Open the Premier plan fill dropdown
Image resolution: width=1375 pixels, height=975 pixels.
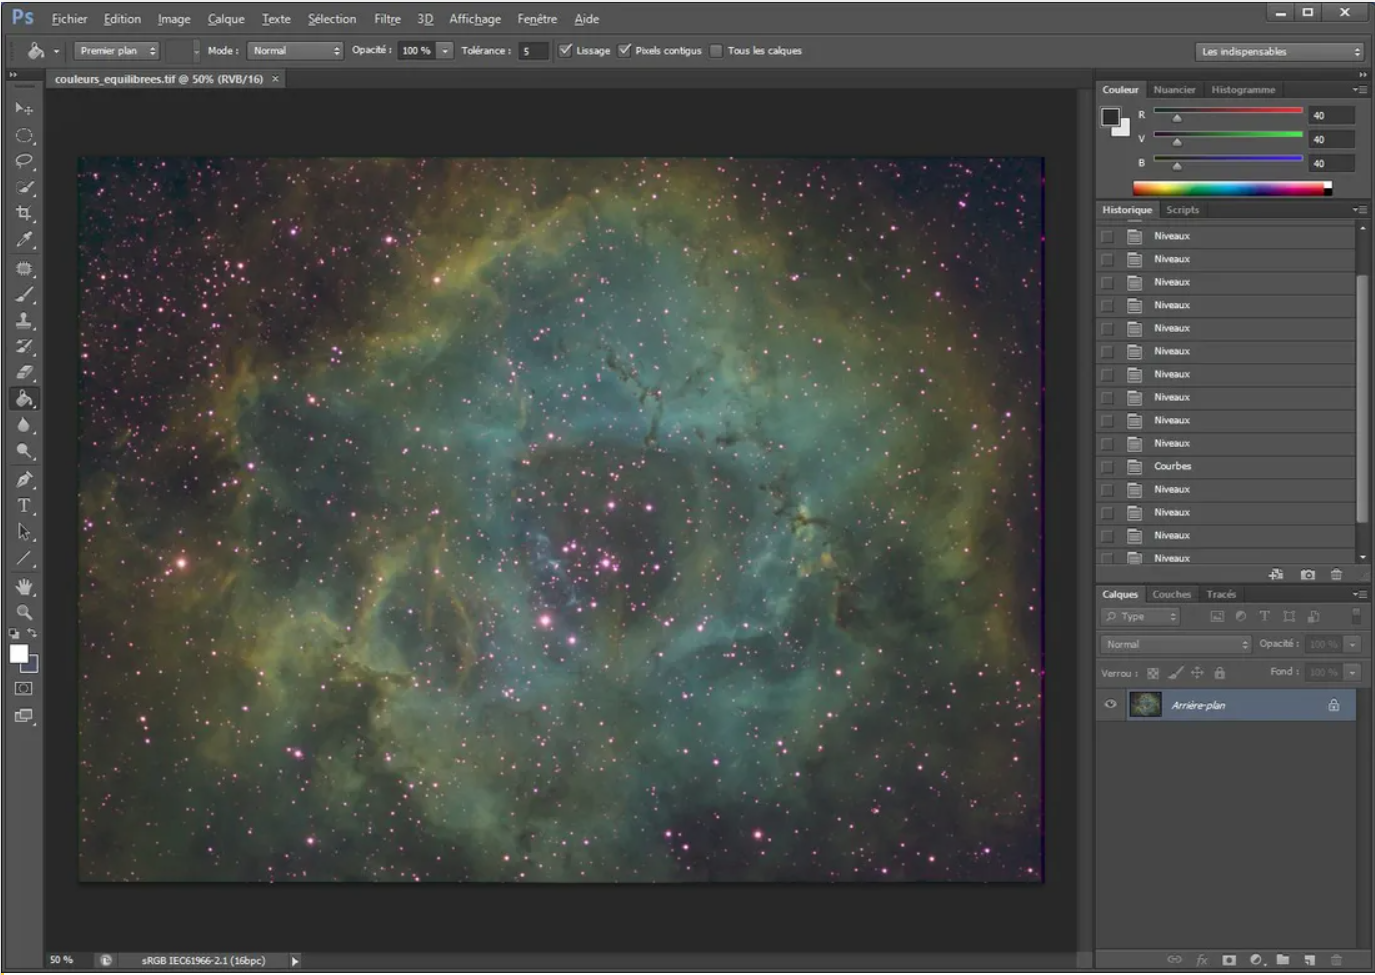pos(117,51)
